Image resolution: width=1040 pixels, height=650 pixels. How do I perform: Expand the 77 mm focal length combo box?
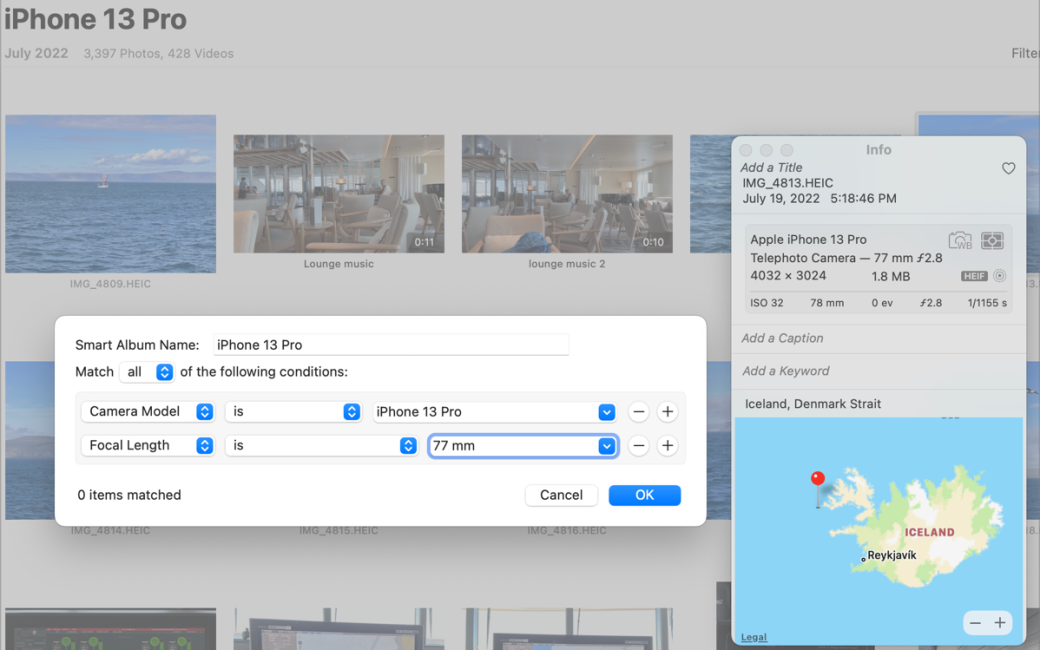(606, 446)
